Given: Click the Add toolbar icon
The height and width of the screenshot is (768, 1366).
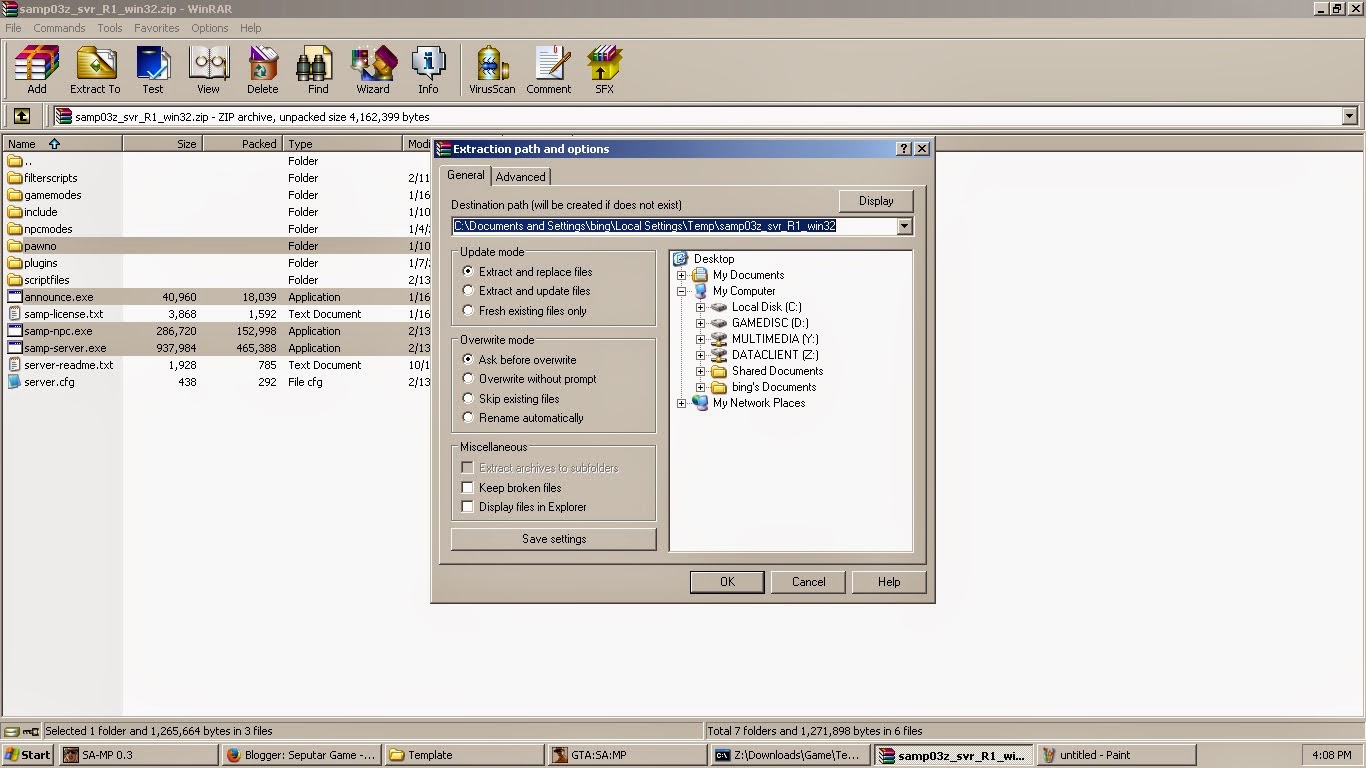Looking at the screenshot, I should [x=36, y=64].
